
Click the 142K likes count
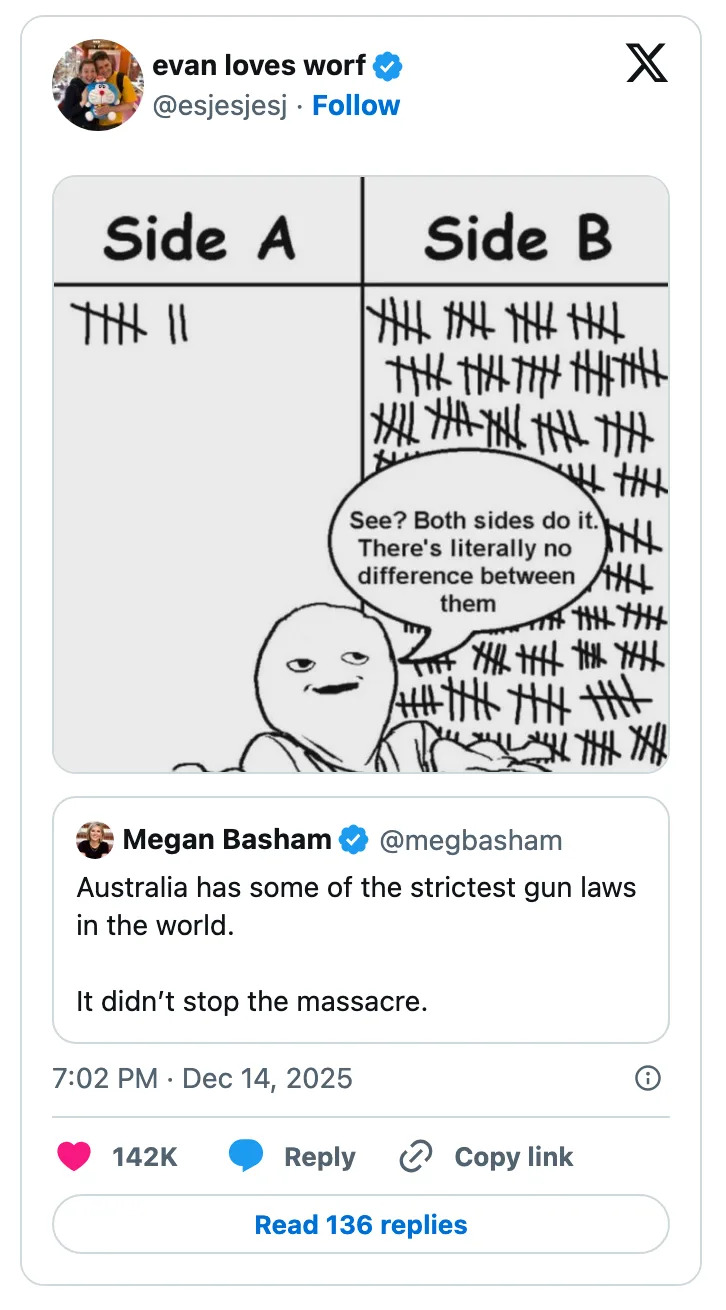point(145,1157)
